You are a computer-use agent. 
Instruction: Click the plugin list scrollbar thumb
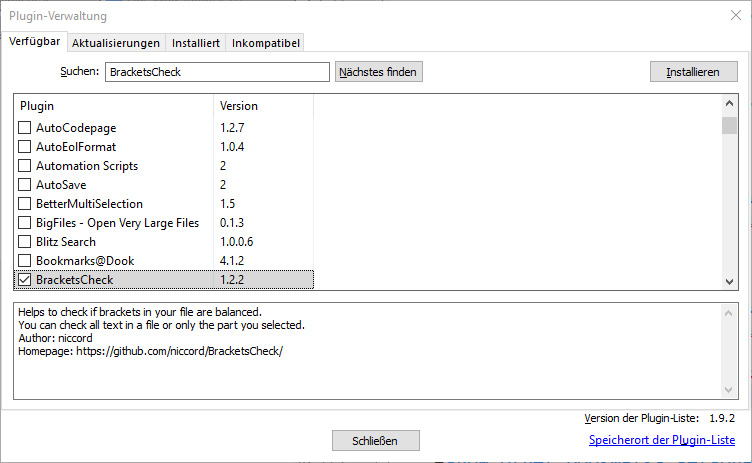[729, 126]
